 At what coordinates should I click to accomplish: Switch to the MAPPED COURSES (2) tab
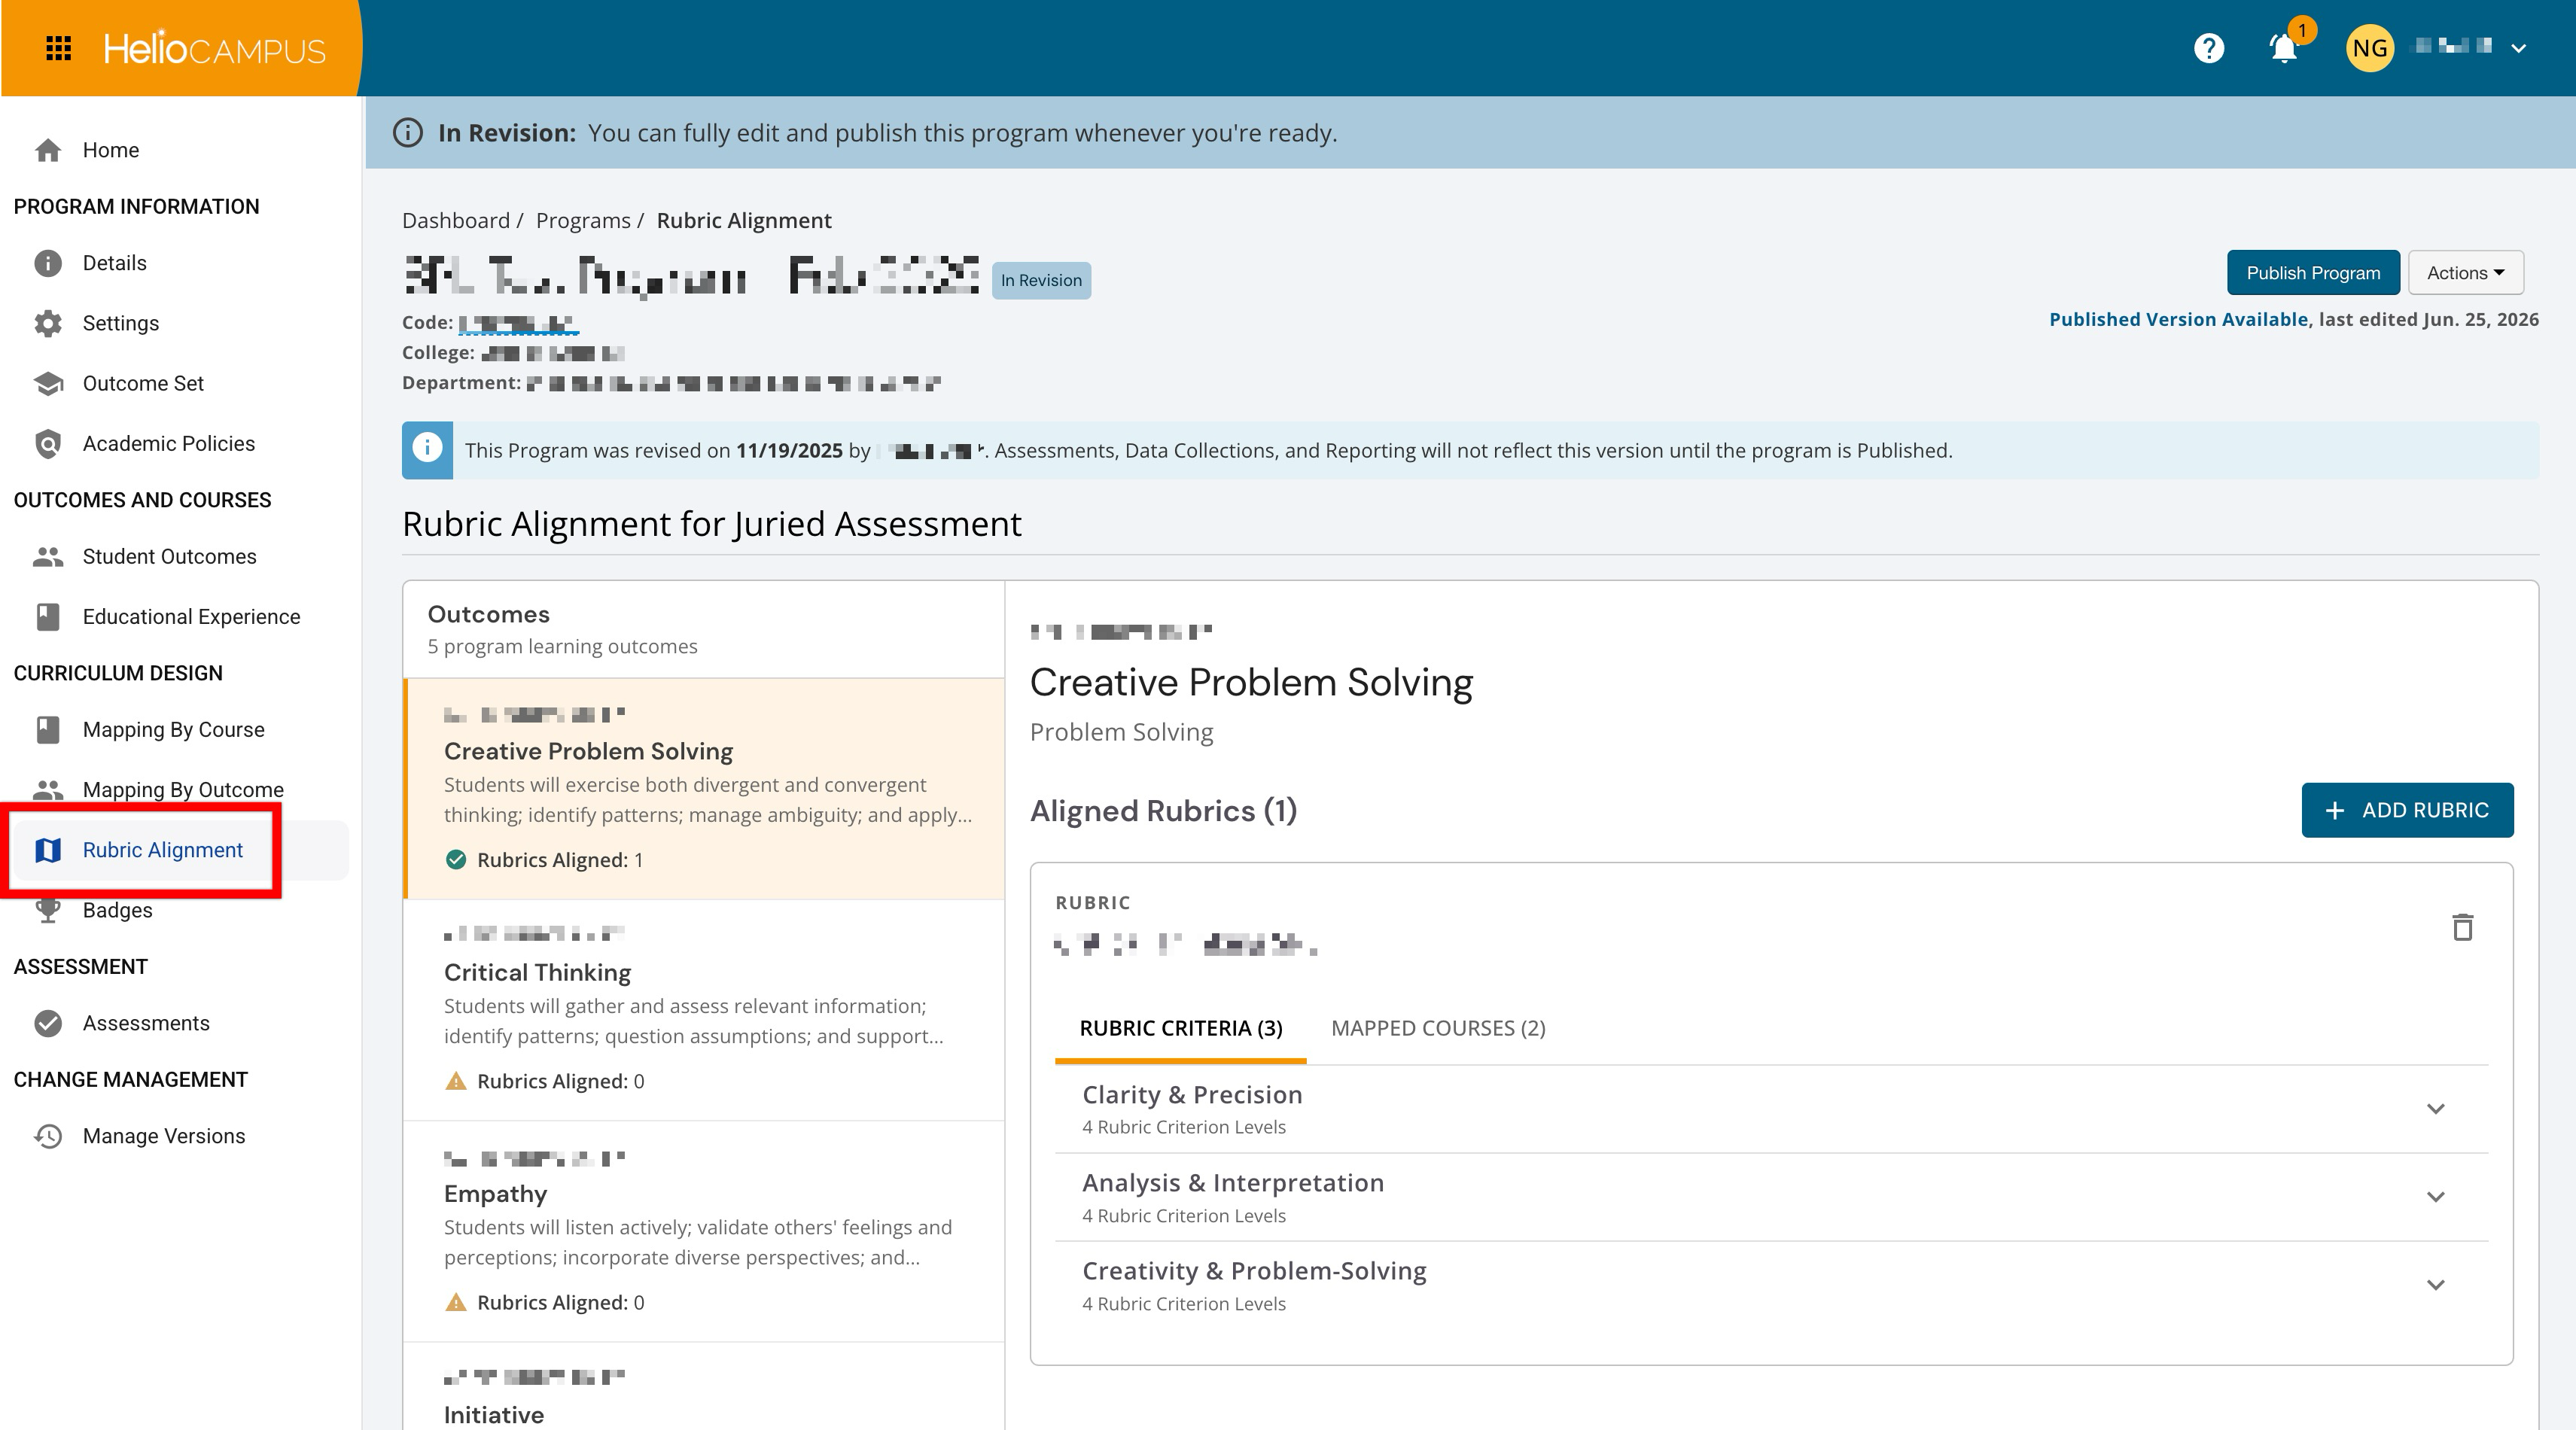click(1438, 1028)
